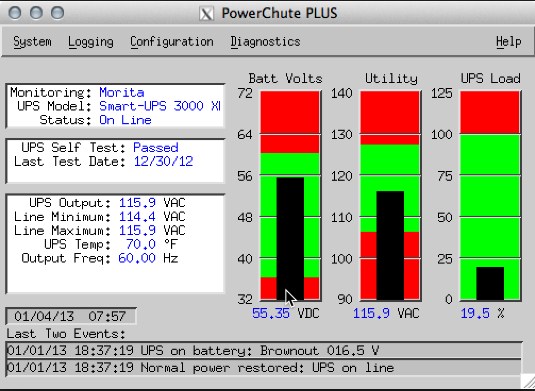
Task: Click the On Line status value
Action: click(x=125, y=120)
